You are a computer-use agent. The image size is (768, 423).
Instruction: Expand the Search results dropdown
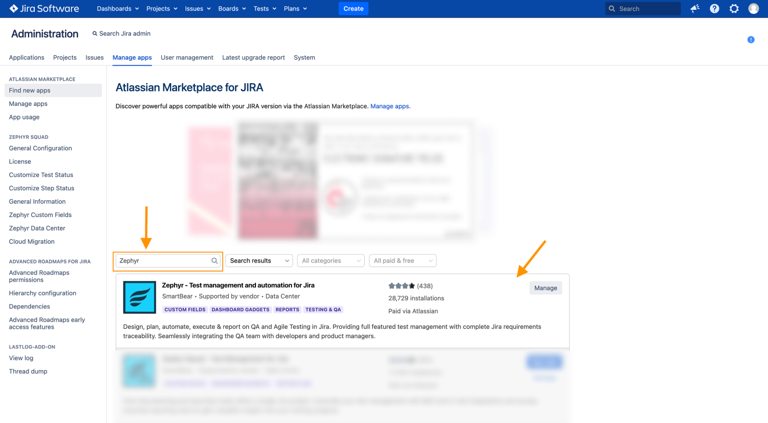click(x=259, y=261)
